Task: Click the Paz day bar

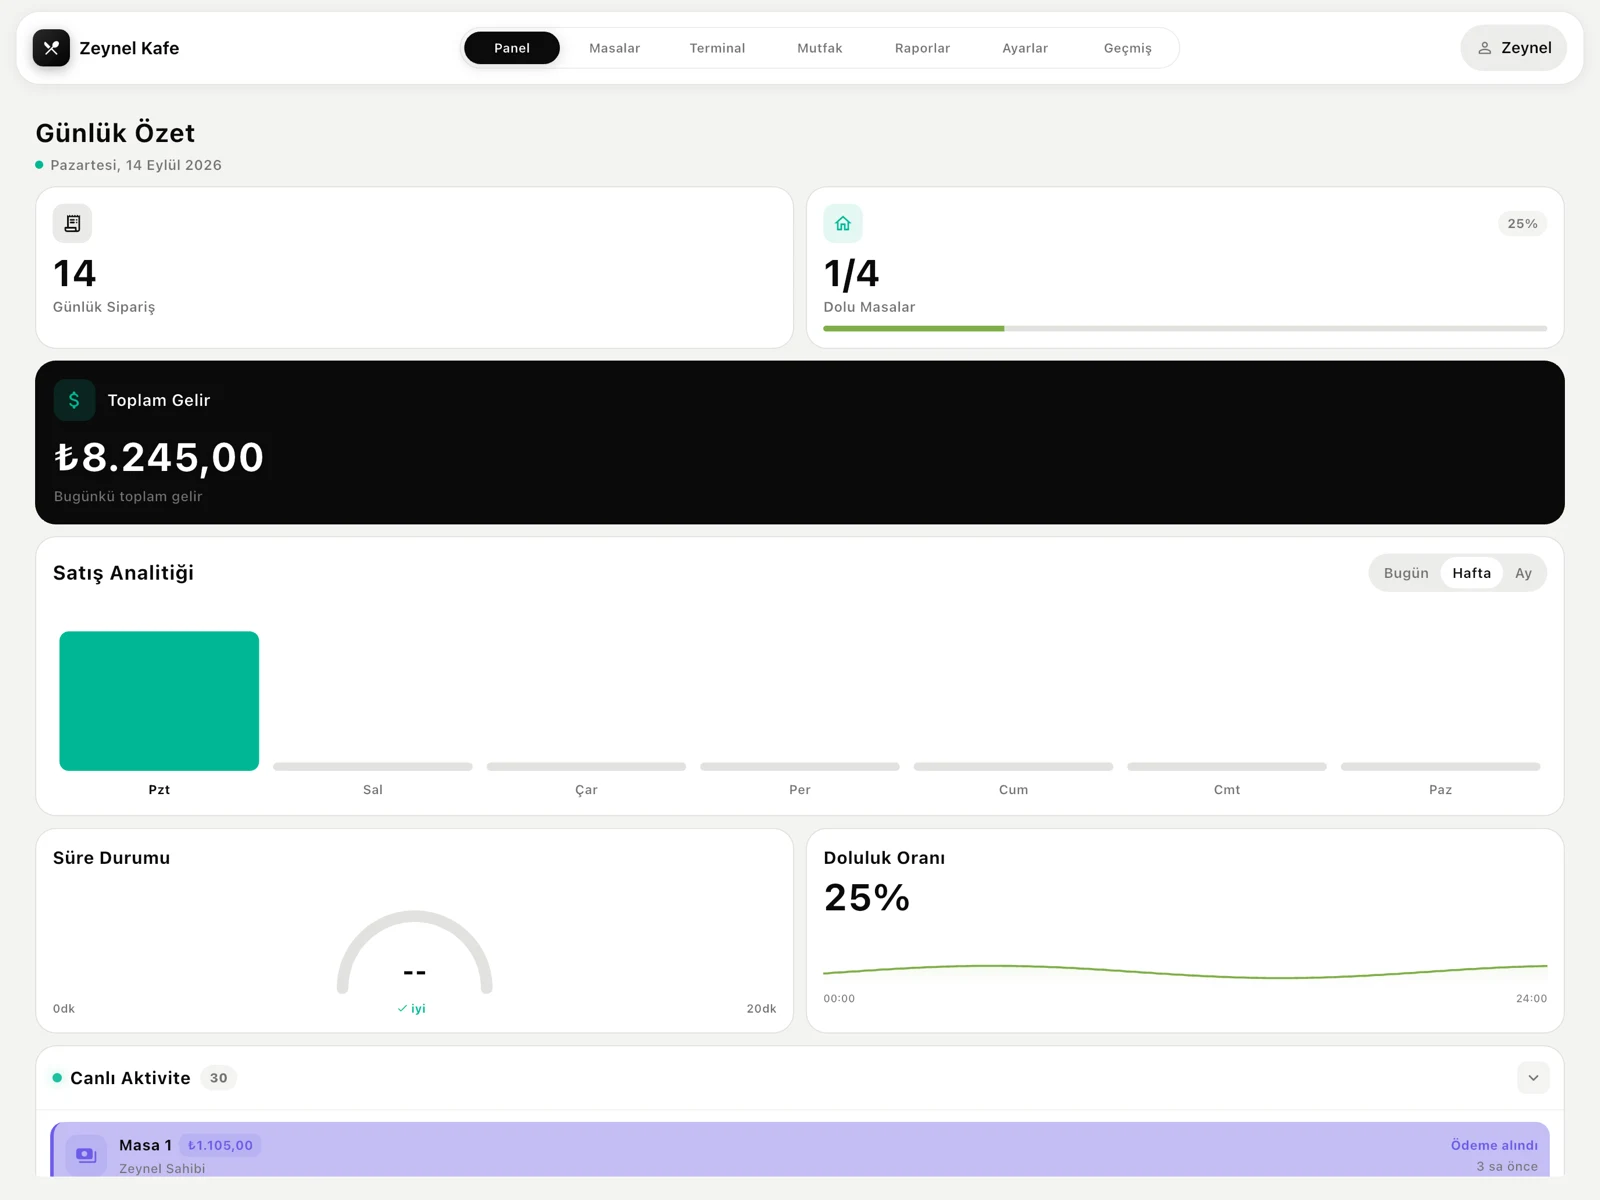Action: pos(1440,767)
